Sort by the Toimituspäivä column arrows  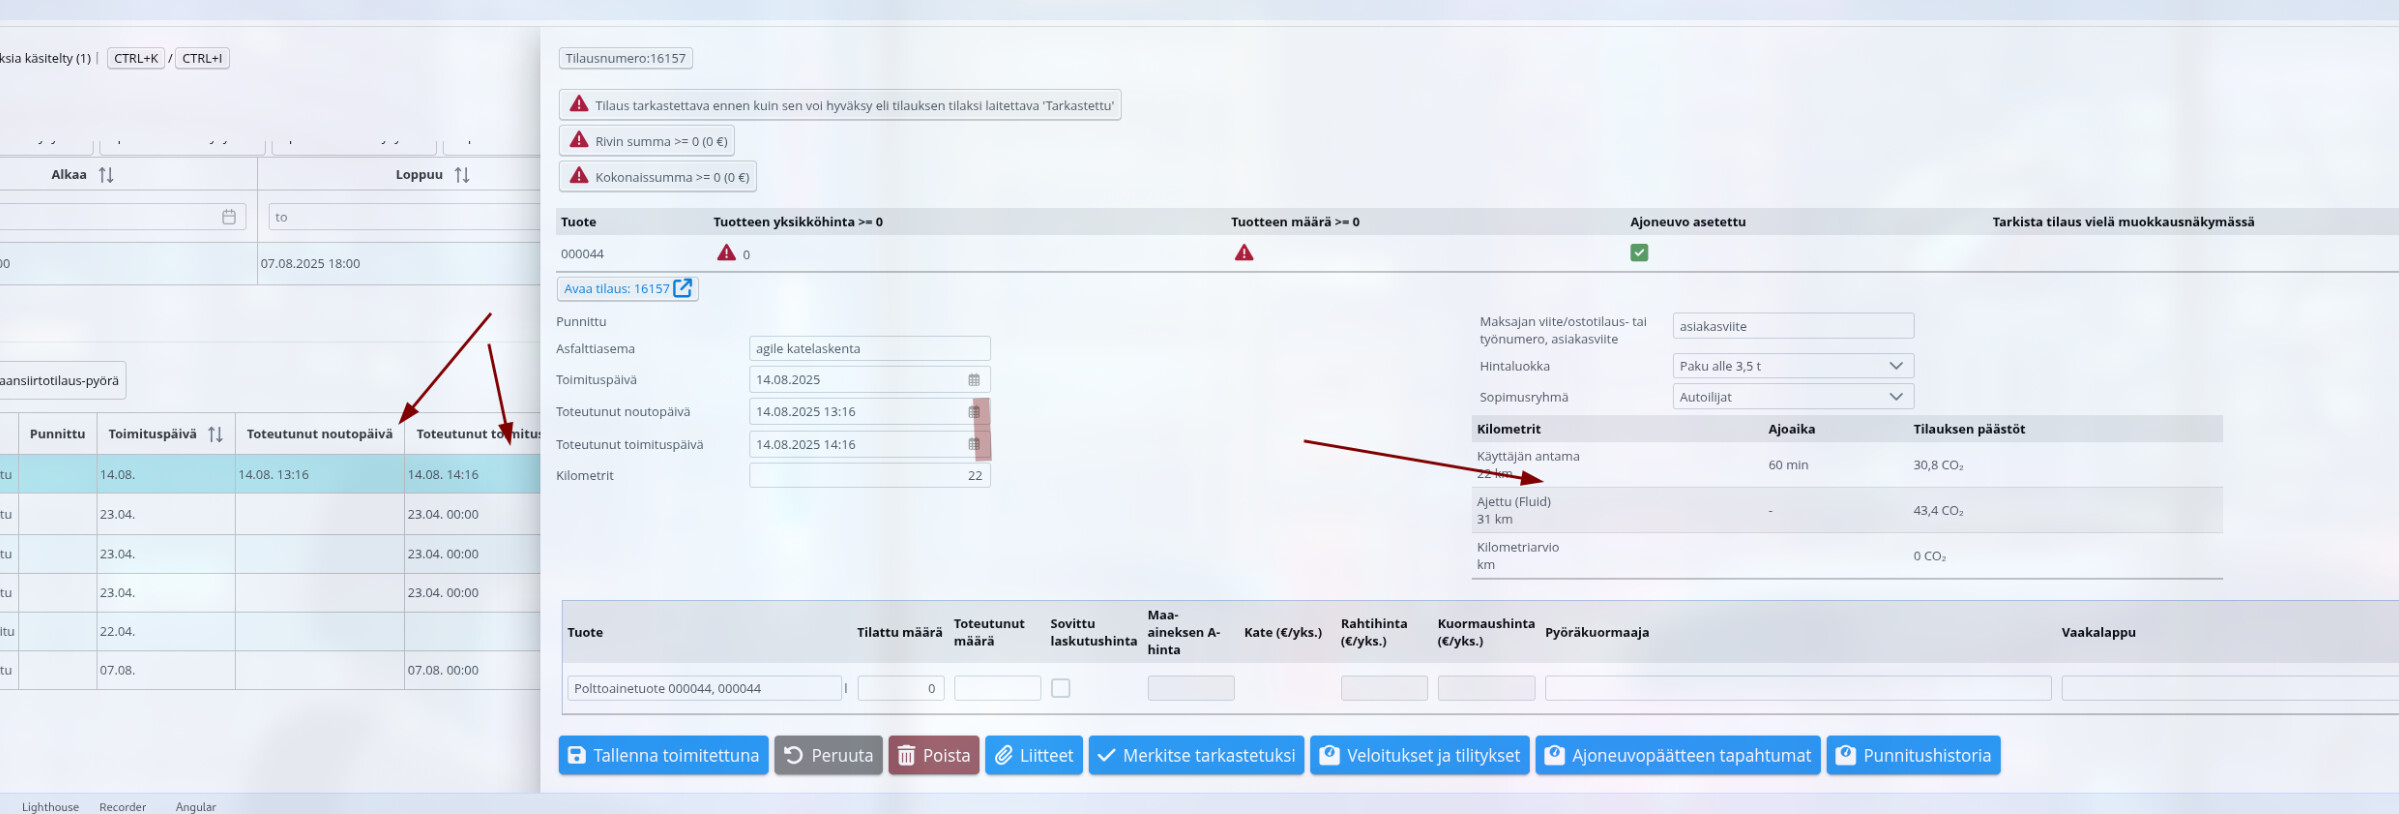215,434
